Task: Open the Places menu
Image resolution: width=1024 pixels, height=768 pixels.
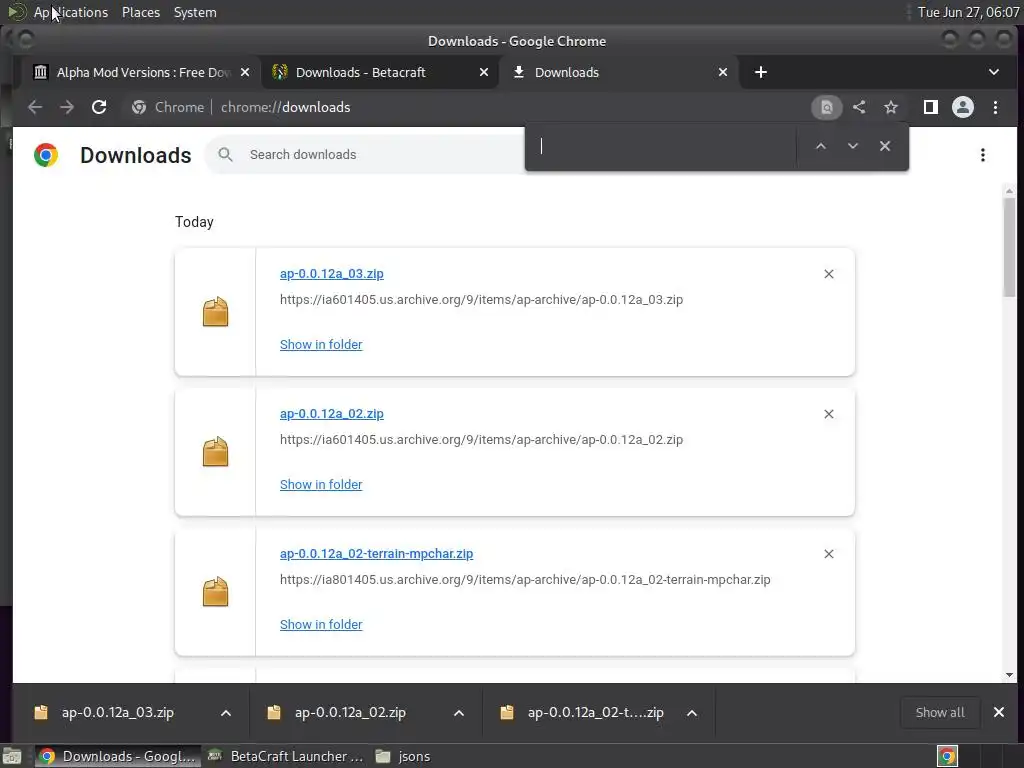Action: pyautogui.click(x=140, y=12)
